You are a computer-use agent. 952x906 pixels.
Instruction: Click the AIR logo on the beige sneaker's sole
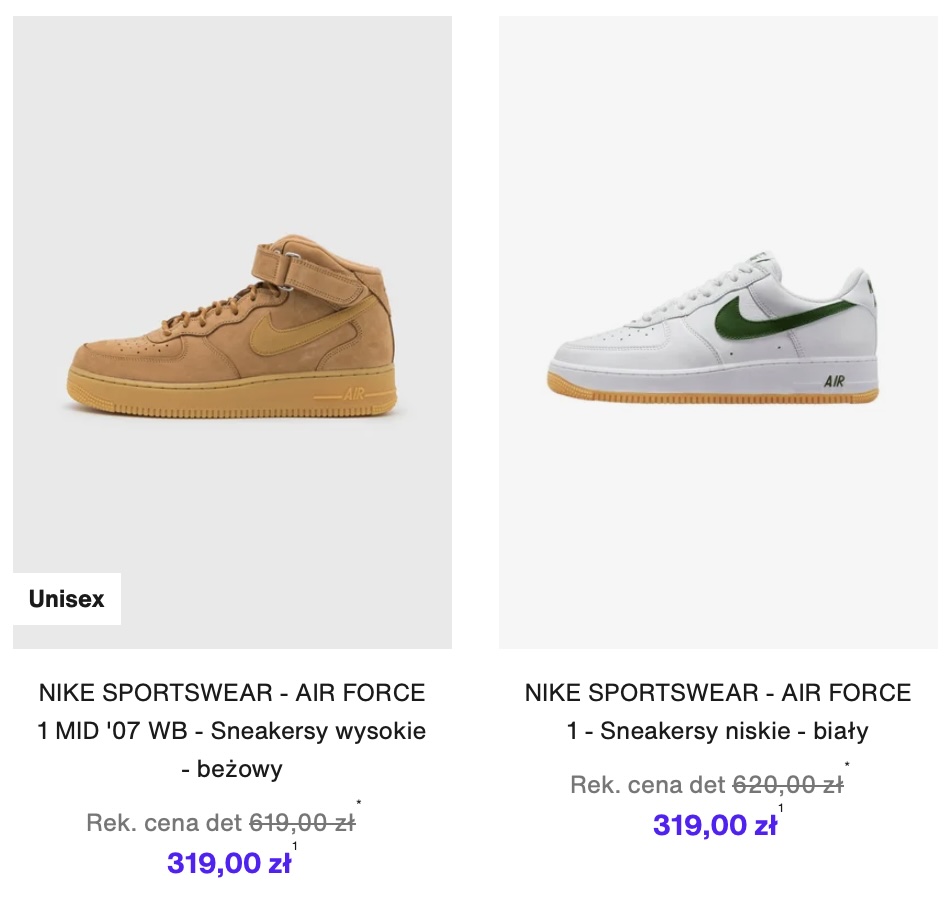click(353, 394)
